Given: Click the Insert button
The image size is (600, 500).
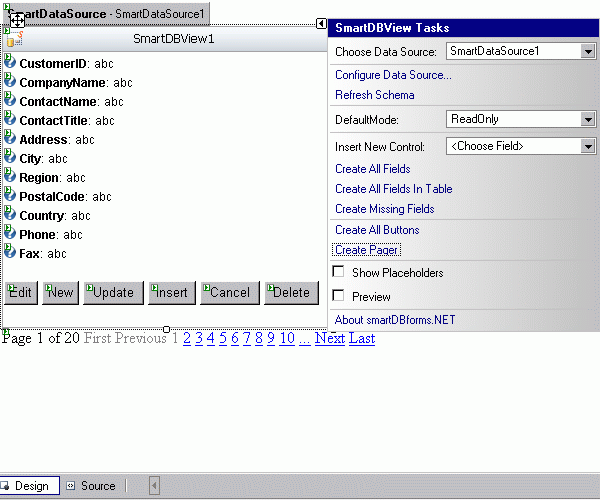Looking at the screenshot, I should (x=172, y=293).
